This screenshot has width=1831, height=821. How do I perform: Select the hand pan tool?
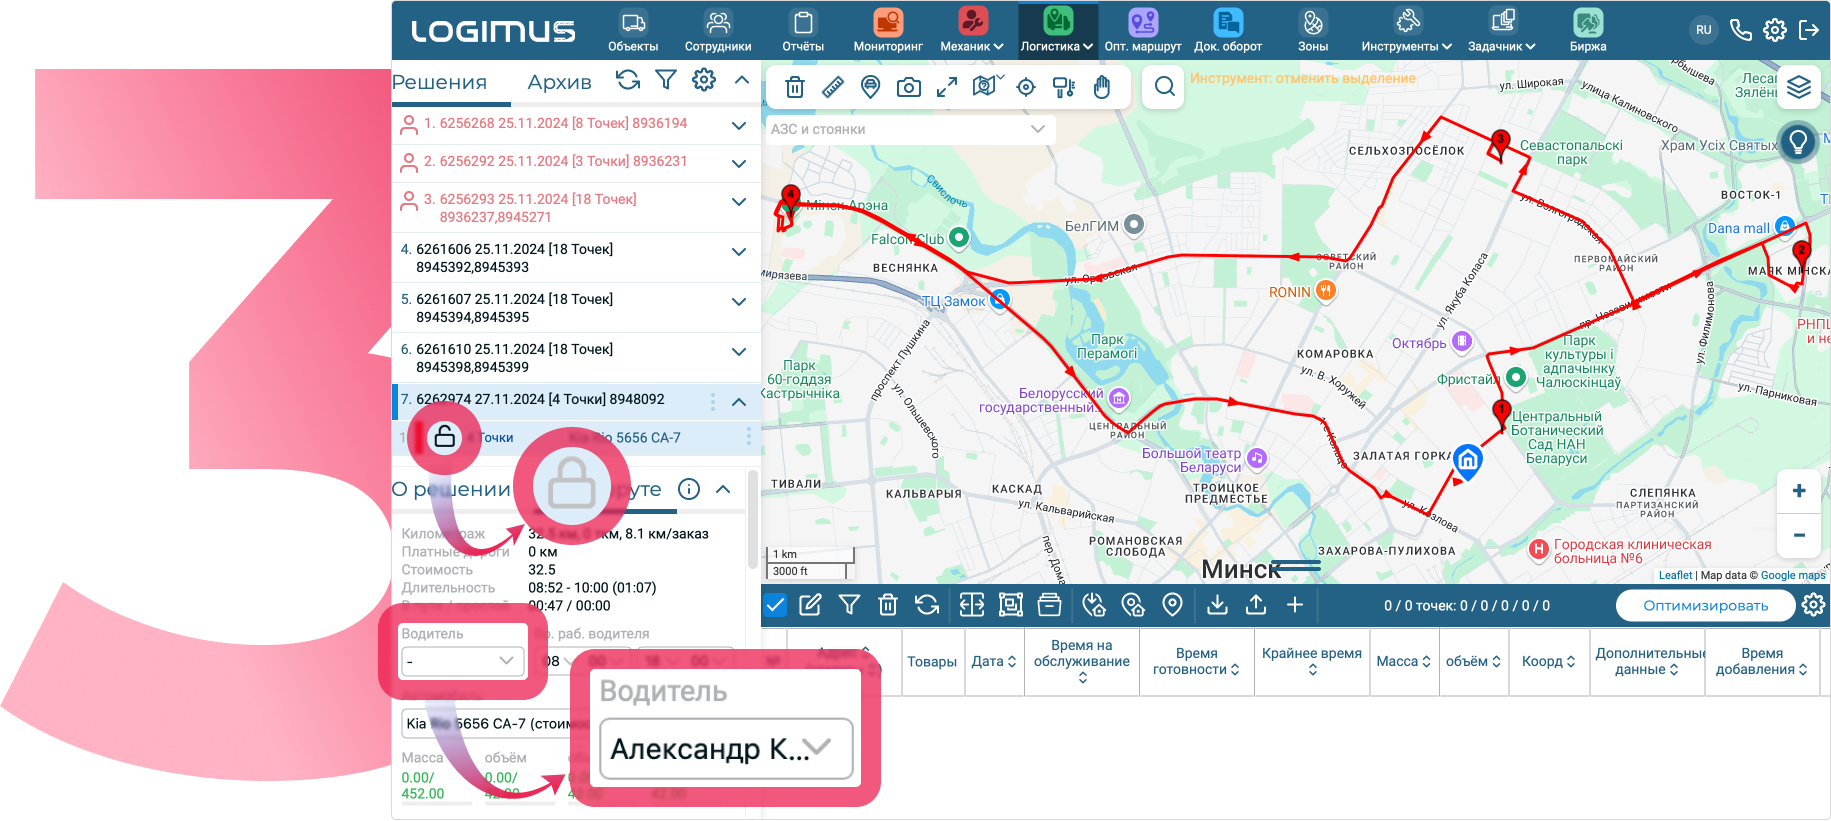[1102, 87]
